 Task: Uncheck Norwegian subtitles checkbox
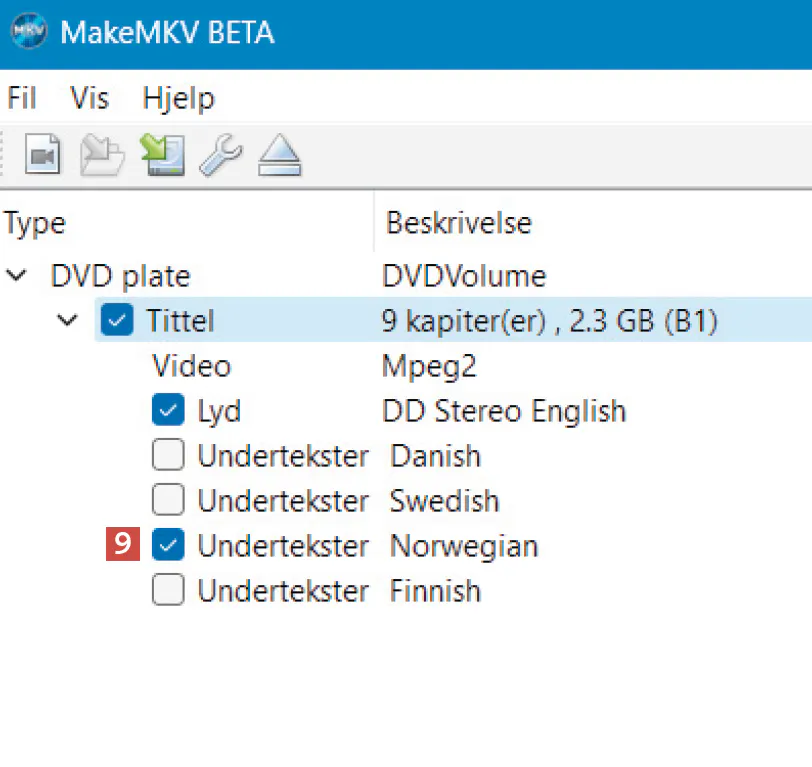point(168,546)
